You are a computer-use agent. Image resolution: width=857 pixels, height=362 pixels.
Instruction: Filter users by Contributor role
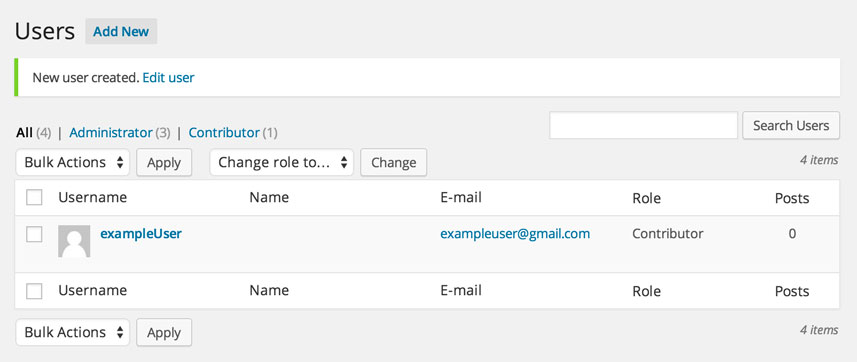point(224,133)
